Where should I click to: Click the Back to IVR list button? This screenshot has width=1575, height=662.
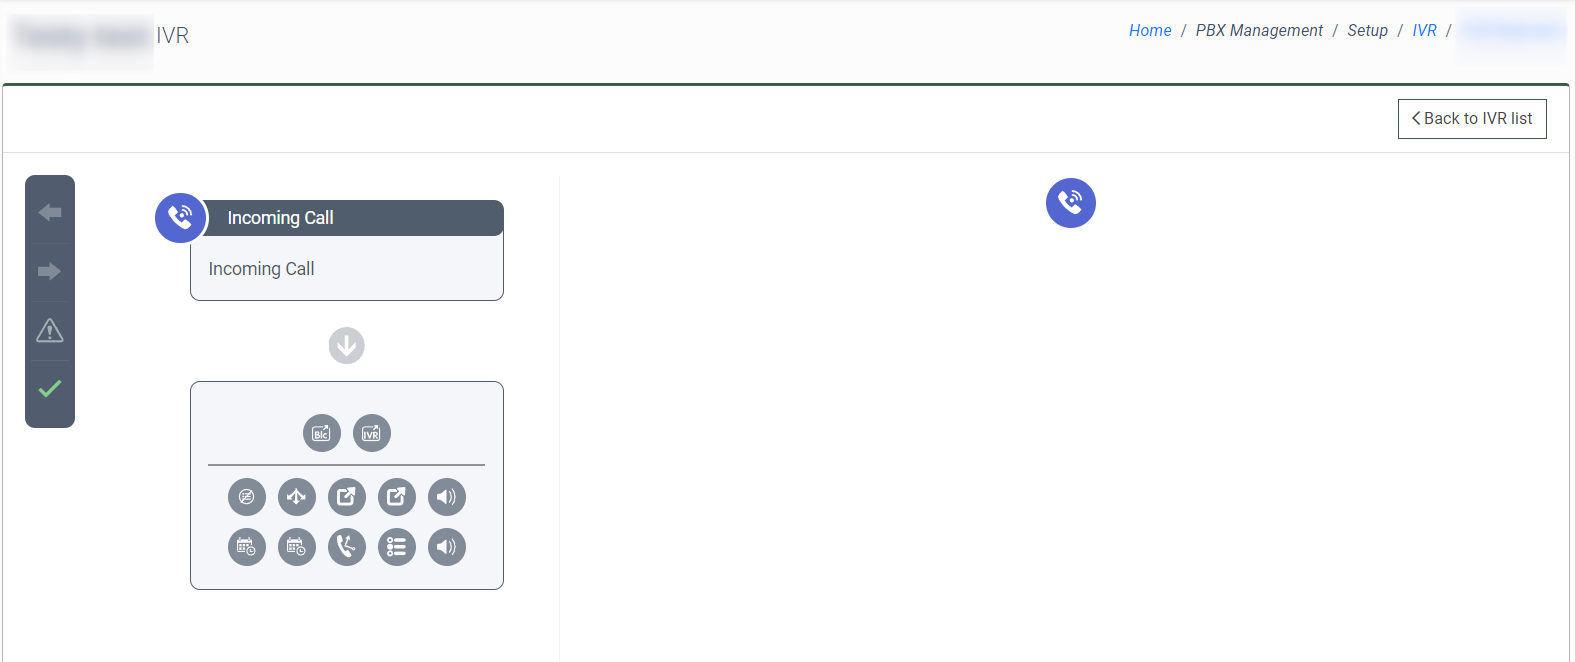point(1472,119)
